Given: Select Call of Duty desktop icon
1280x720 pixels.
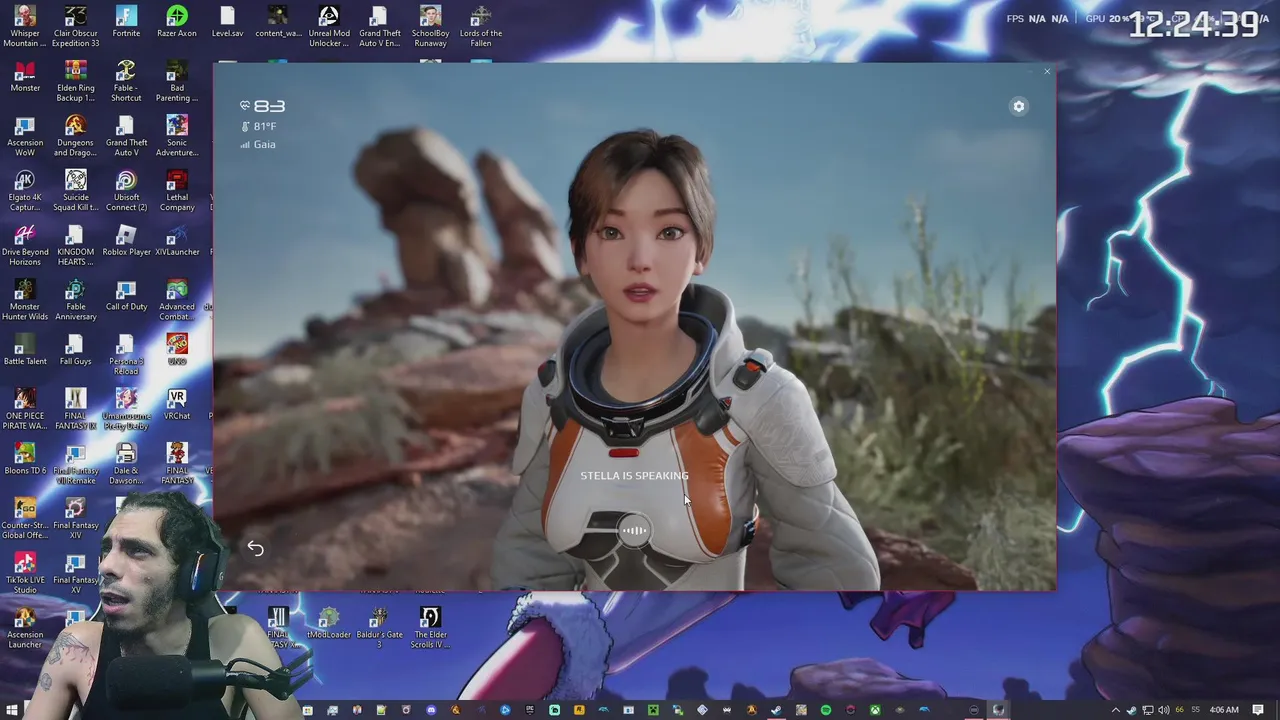Looking at the screenshot, I should 126,296.
